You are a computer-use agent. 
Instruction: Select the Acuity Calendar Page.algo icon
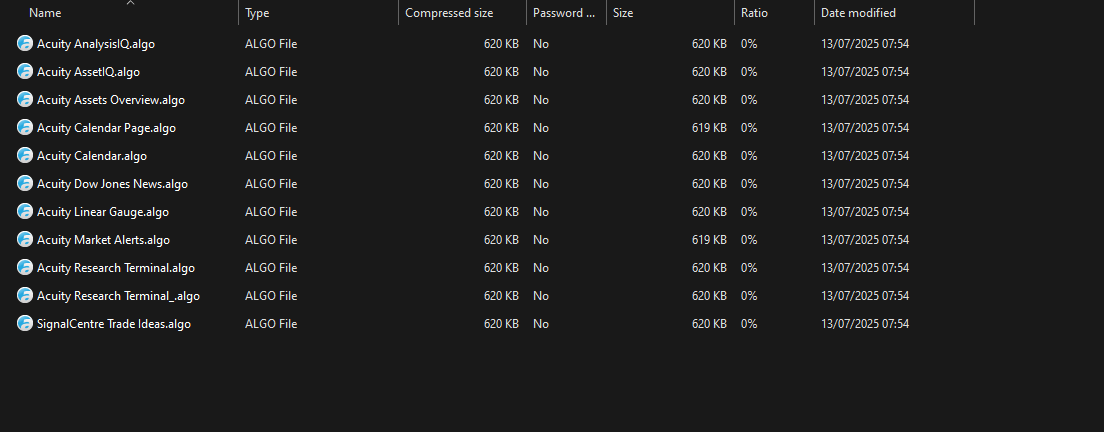(25, 127)
